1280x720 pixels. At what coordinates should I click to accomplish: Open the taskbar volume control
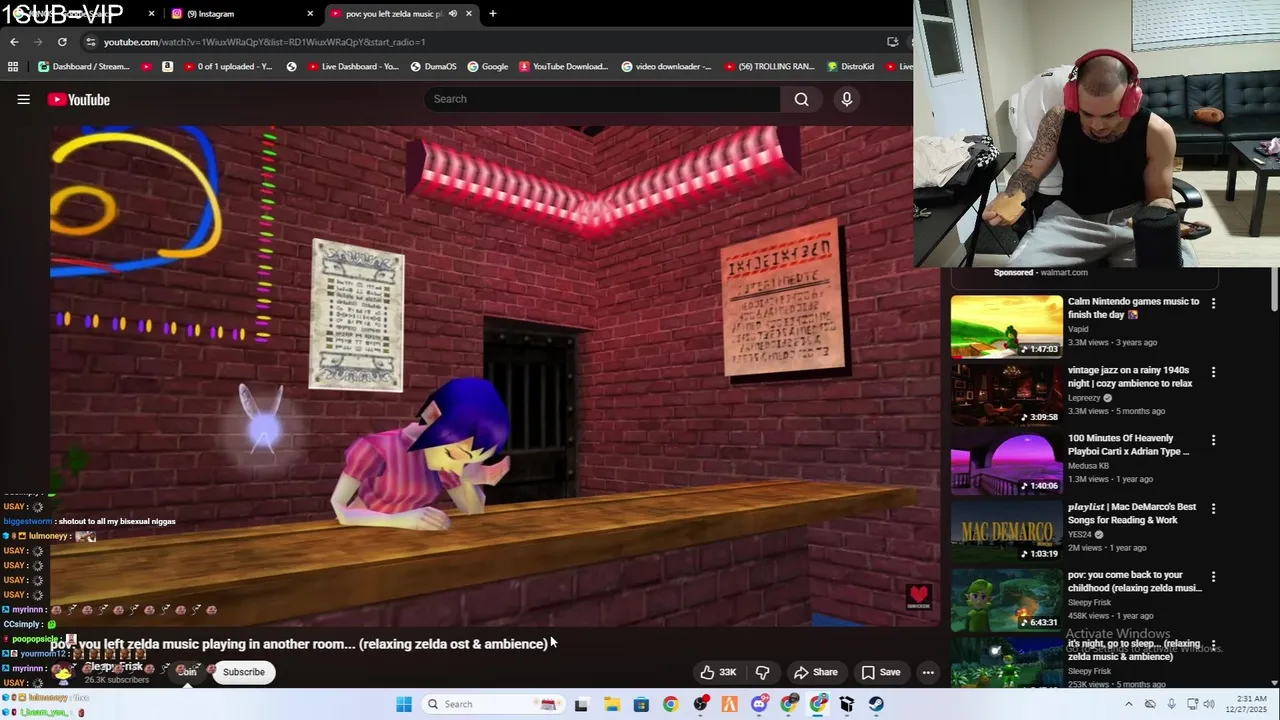(1210, 704)
